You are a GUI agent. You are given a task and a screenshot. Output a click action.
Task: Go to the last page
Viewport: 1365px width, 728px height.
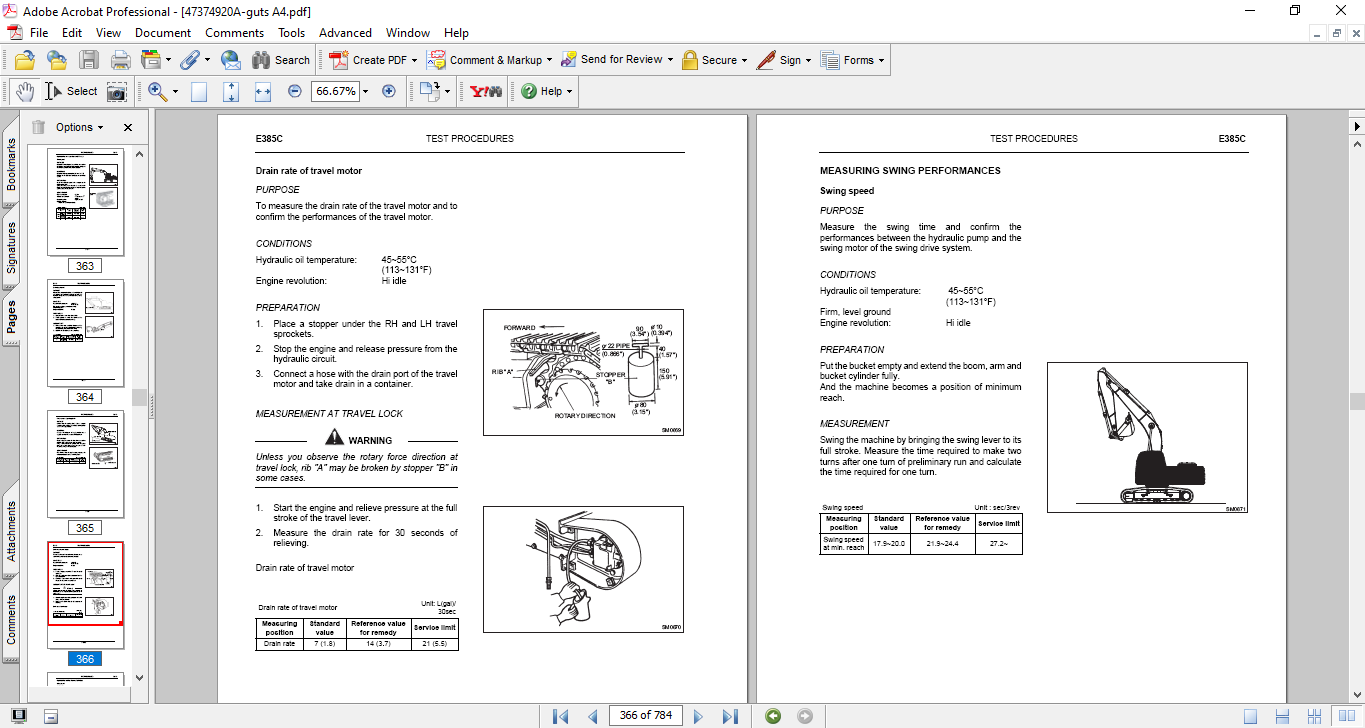[x=730, y=716]
